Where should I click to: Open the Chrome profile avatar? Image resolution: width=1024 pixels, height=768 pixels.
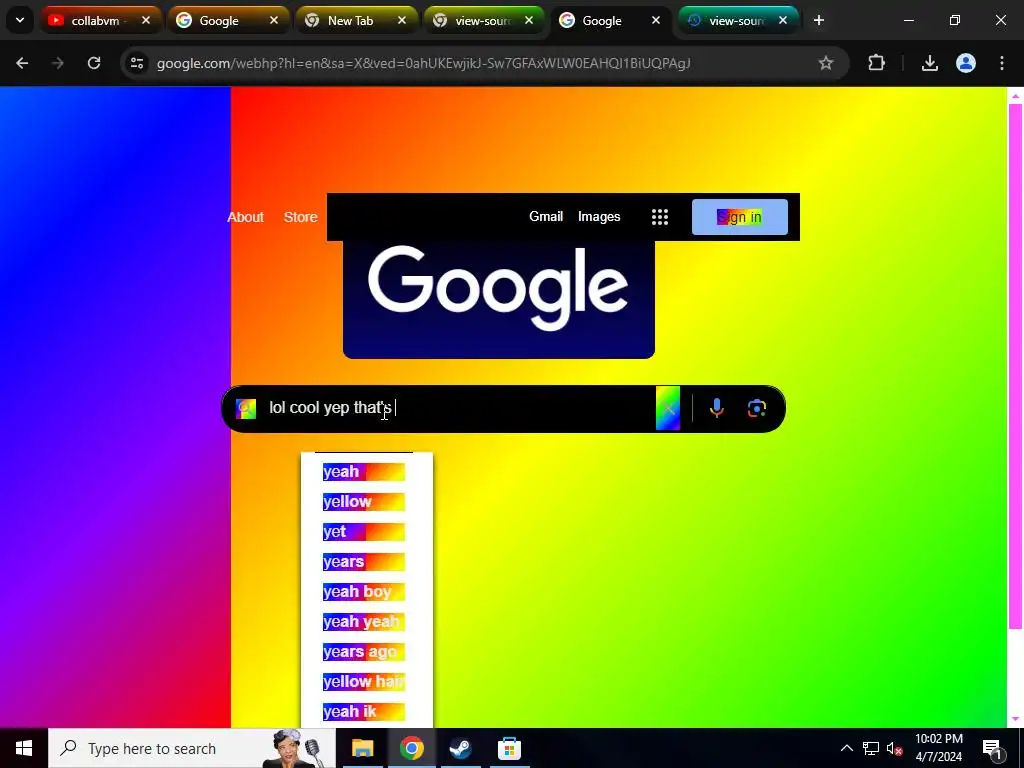click(966, 63)
